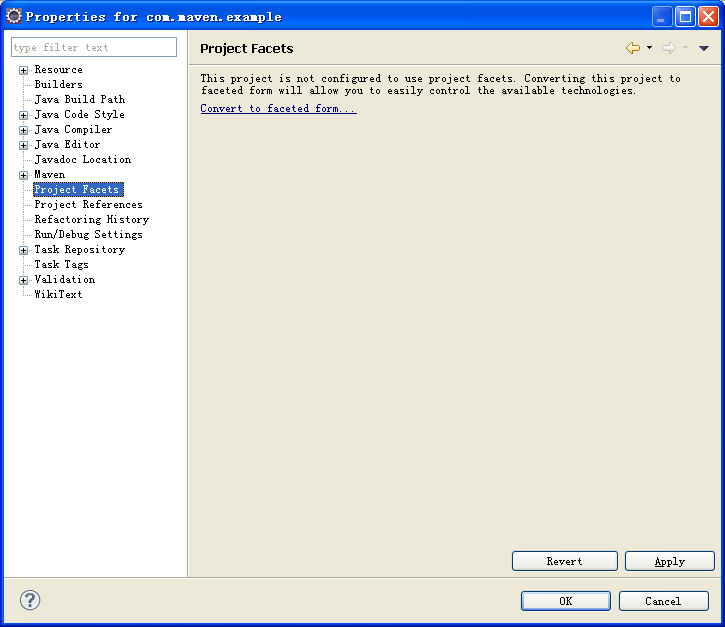725x627 pixels.
Task: Expand the Task Repository node
Action: (x=24, y=250)
